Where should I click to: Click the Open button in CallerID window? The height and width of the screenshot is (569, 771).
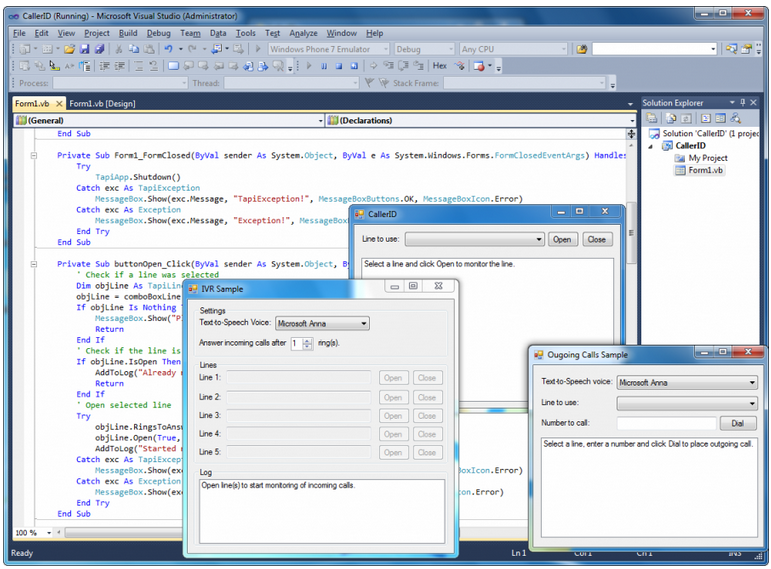click(x=562, y=240)
